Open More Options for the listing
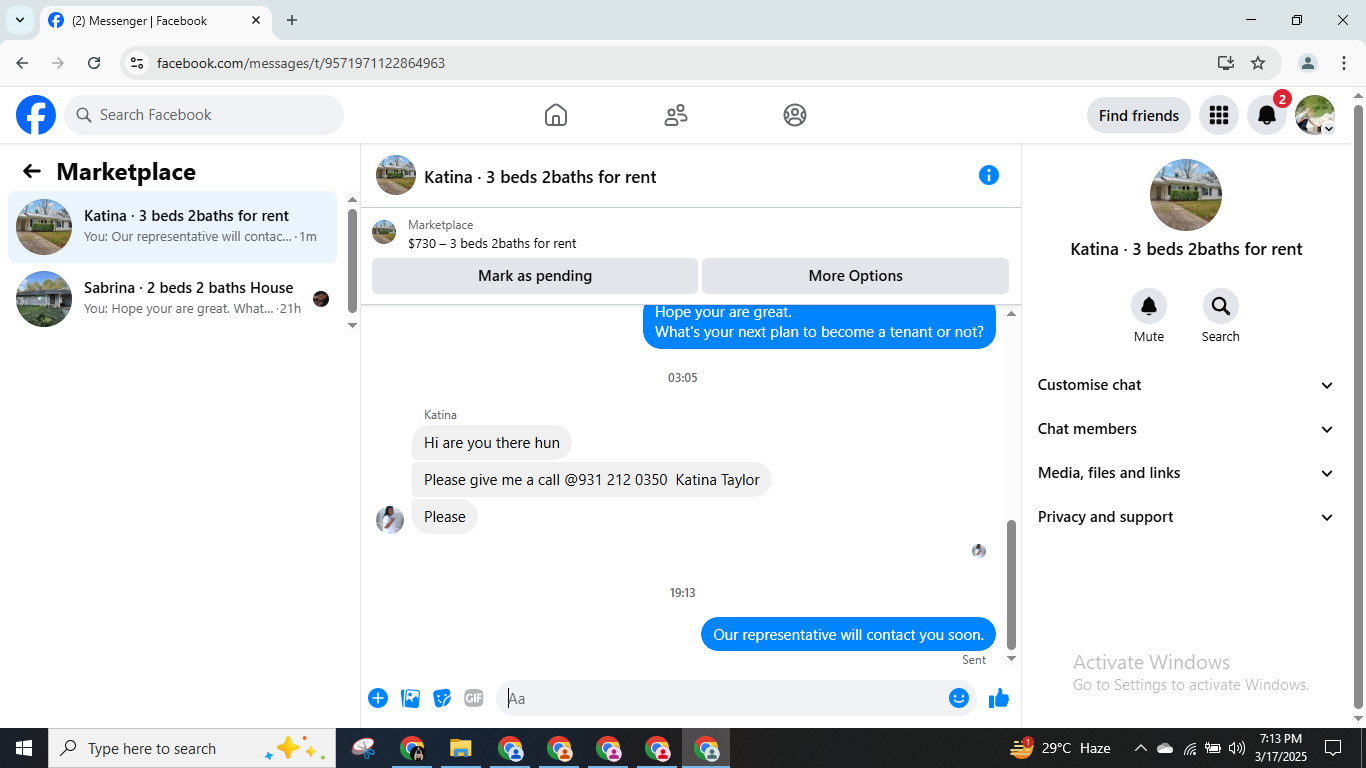Viewport: 1366px width, 768px height. (855, 276)
